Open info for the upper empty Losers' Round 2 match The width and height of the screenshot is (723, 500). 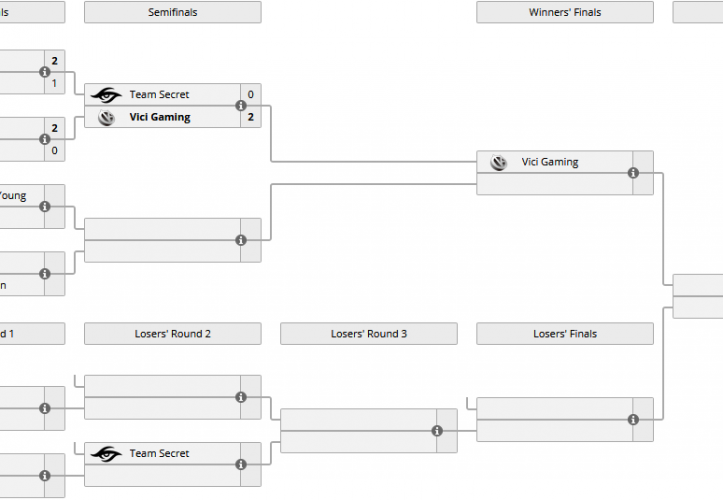pos(241,397)
